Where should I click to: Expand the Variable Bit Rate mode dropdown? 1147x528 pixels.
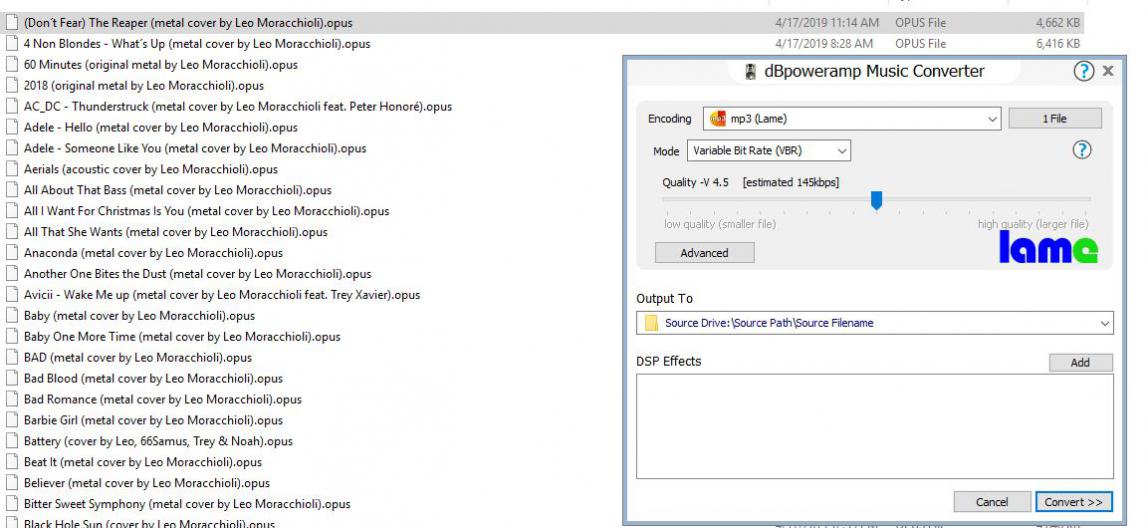click(x=842, y=151)
